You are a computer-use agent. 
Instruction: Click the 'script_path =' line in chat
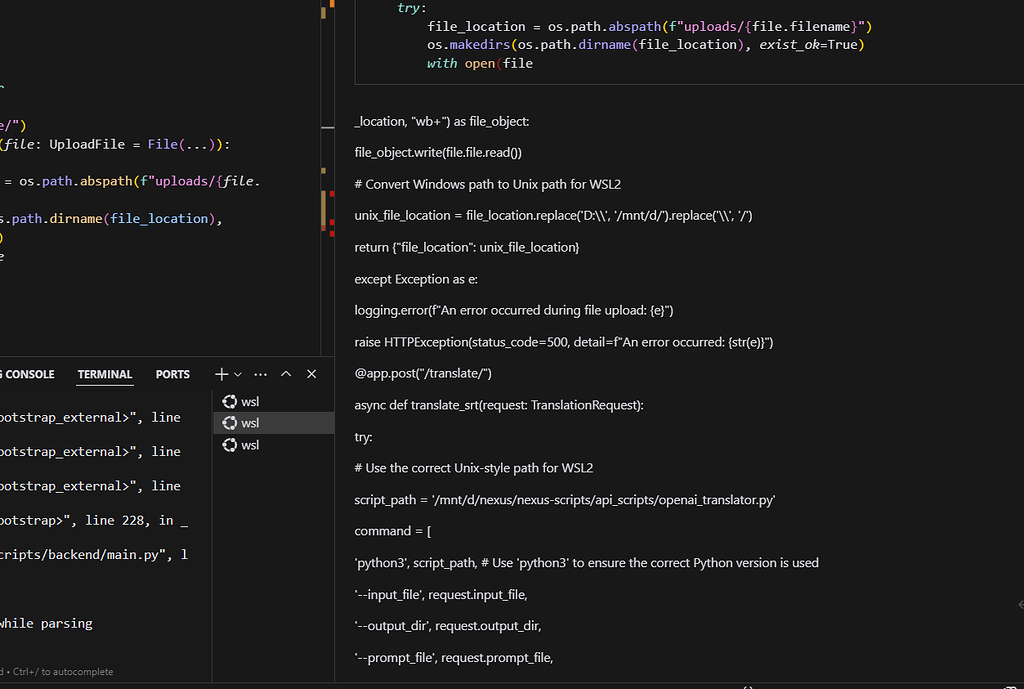[565, 499]
